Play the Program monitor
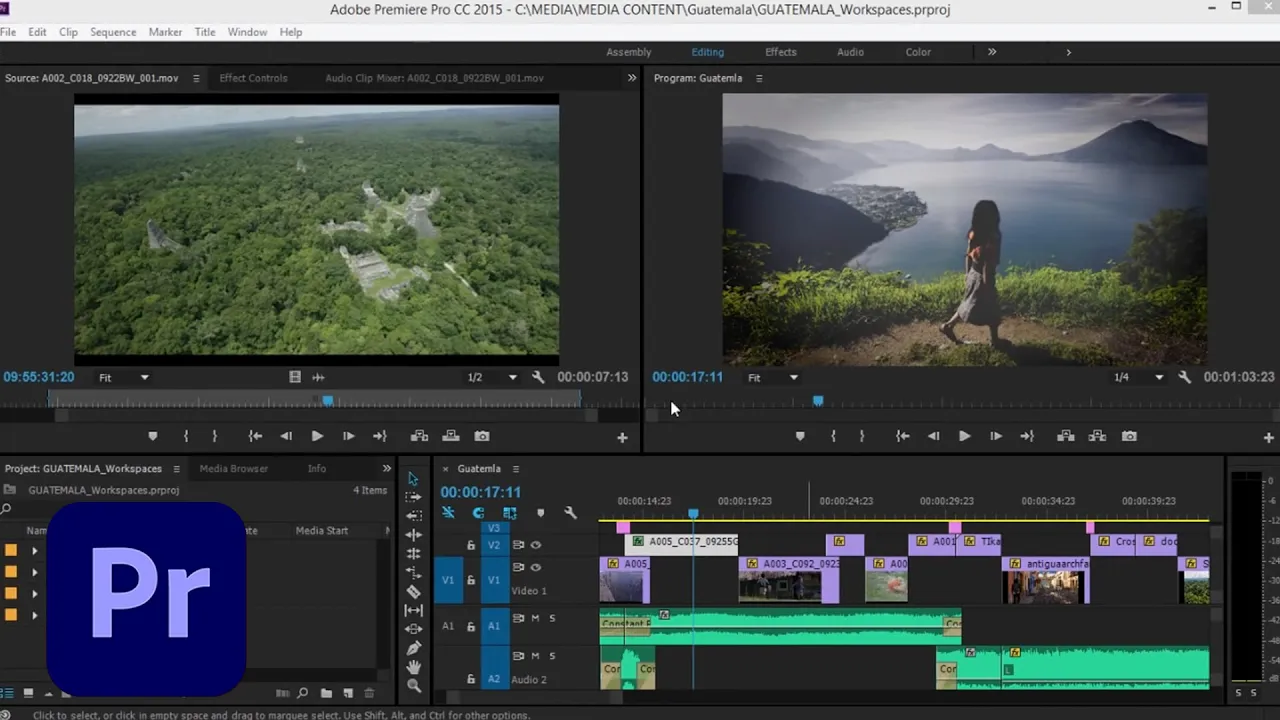1280x720 pixels. [x=964, y=436]
